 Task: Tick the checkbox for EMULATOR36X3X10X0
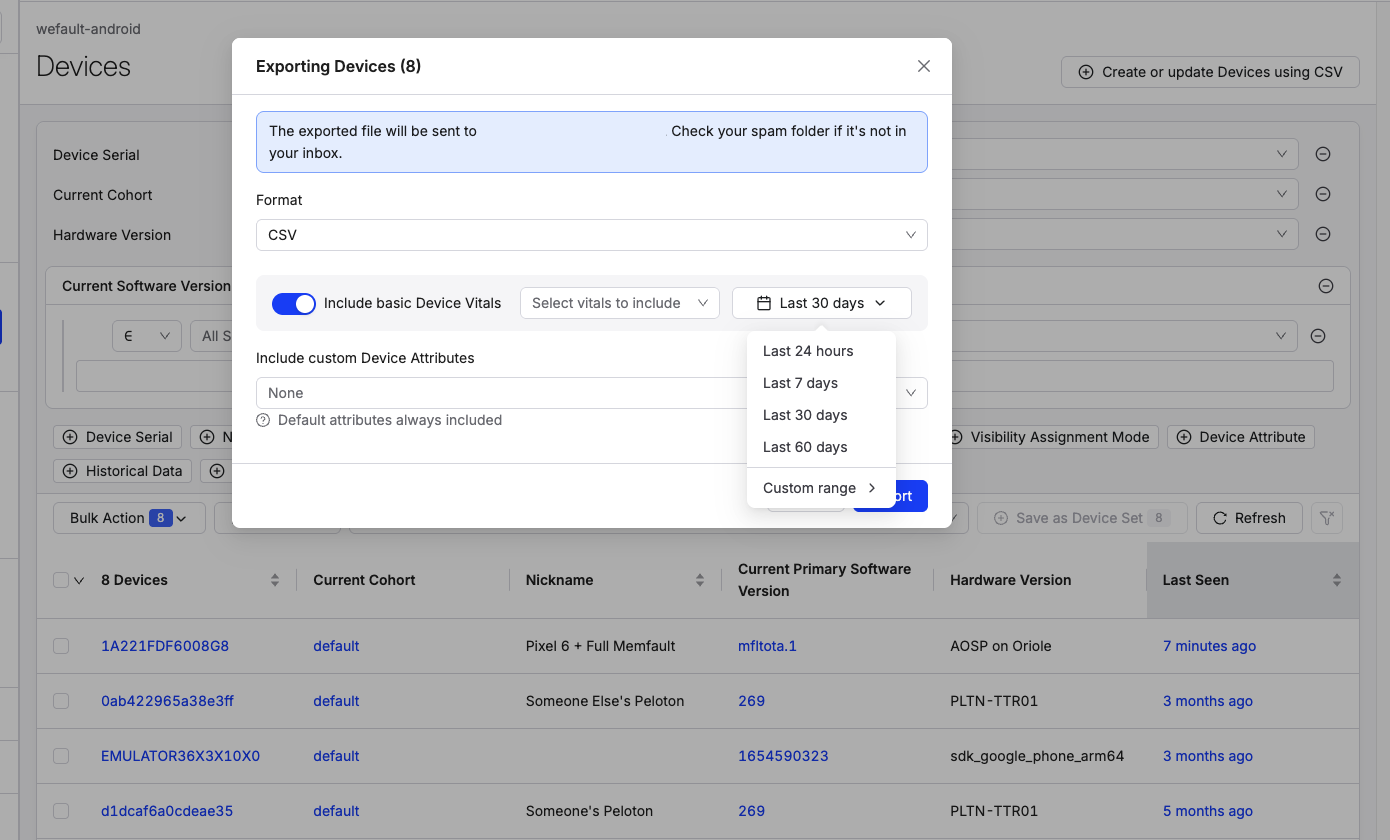tap(61, 756)
